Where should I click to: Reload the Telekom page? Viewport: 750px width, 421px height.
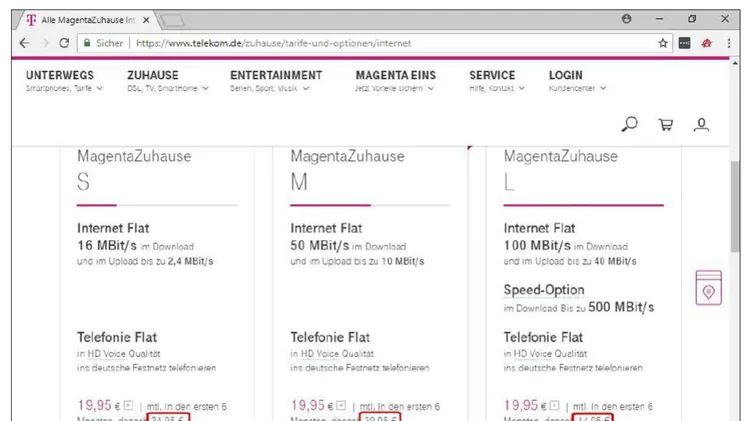pos(64,43)
